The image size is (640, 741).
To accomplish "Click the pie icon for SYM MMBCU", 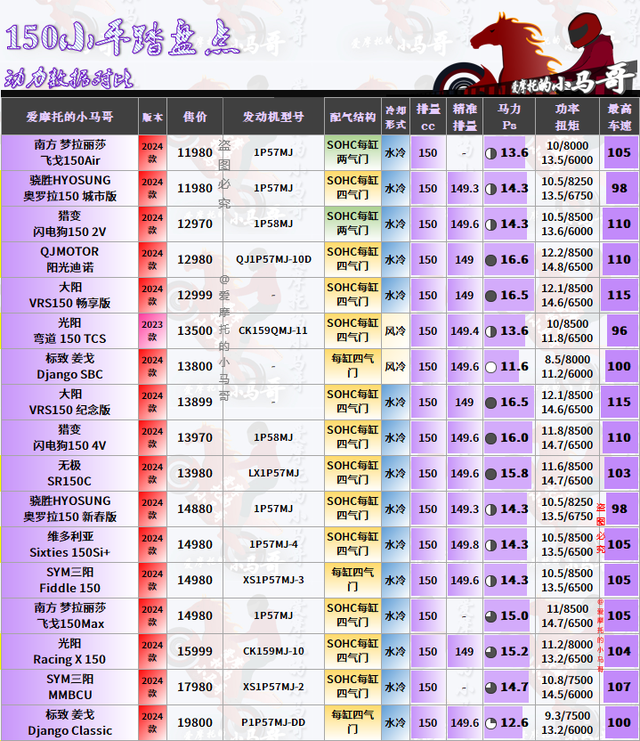I will 491,688.
